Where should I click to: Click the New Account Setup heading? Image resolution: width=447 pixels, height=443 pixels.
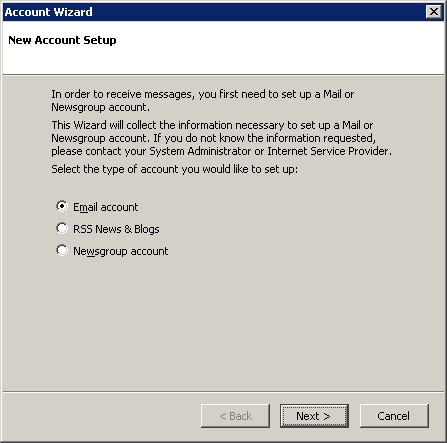(62, 40)
